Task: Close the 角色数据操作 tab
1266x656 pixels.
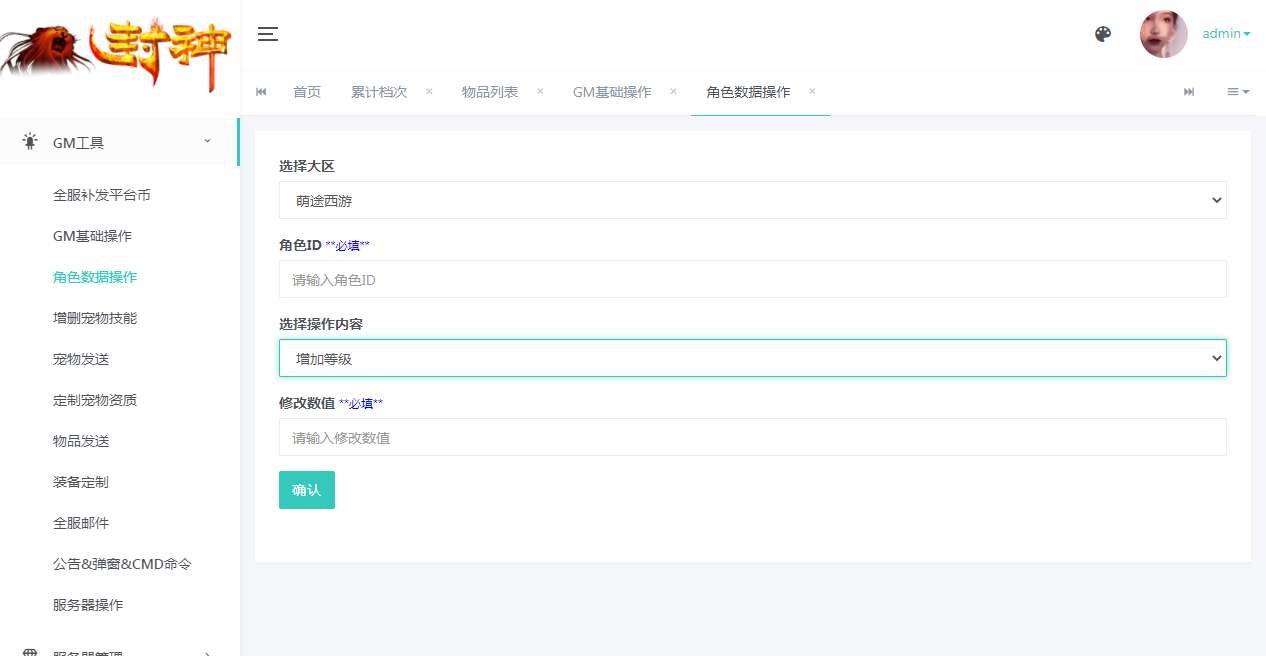Action: coord(812,91)
